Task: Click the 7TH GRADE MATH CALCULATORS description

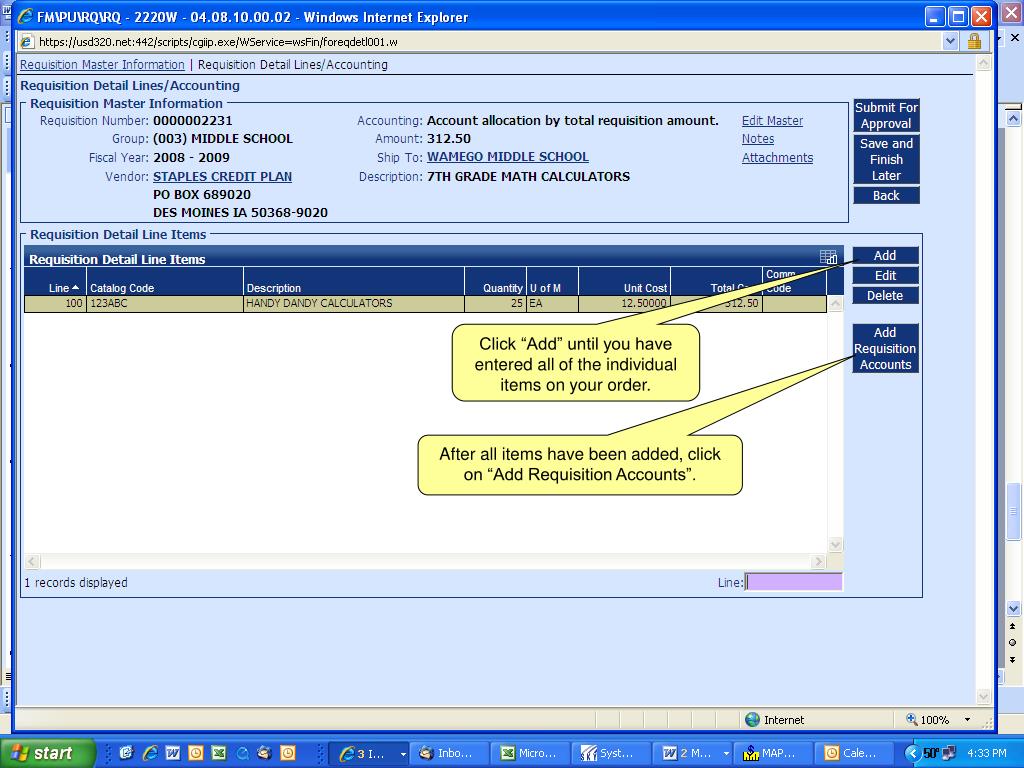Action: tap(528, 176)
